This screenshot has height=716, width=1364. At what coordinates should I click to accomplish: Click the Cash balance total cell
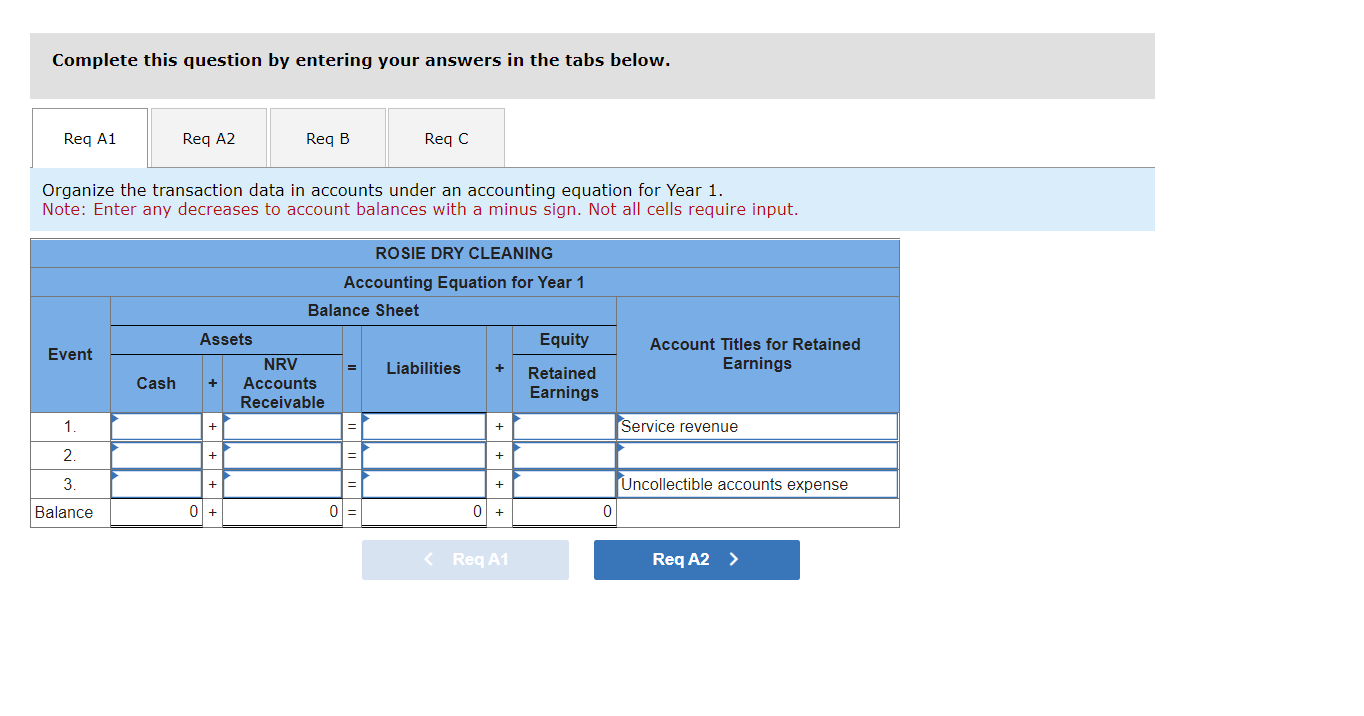point(156,513)
